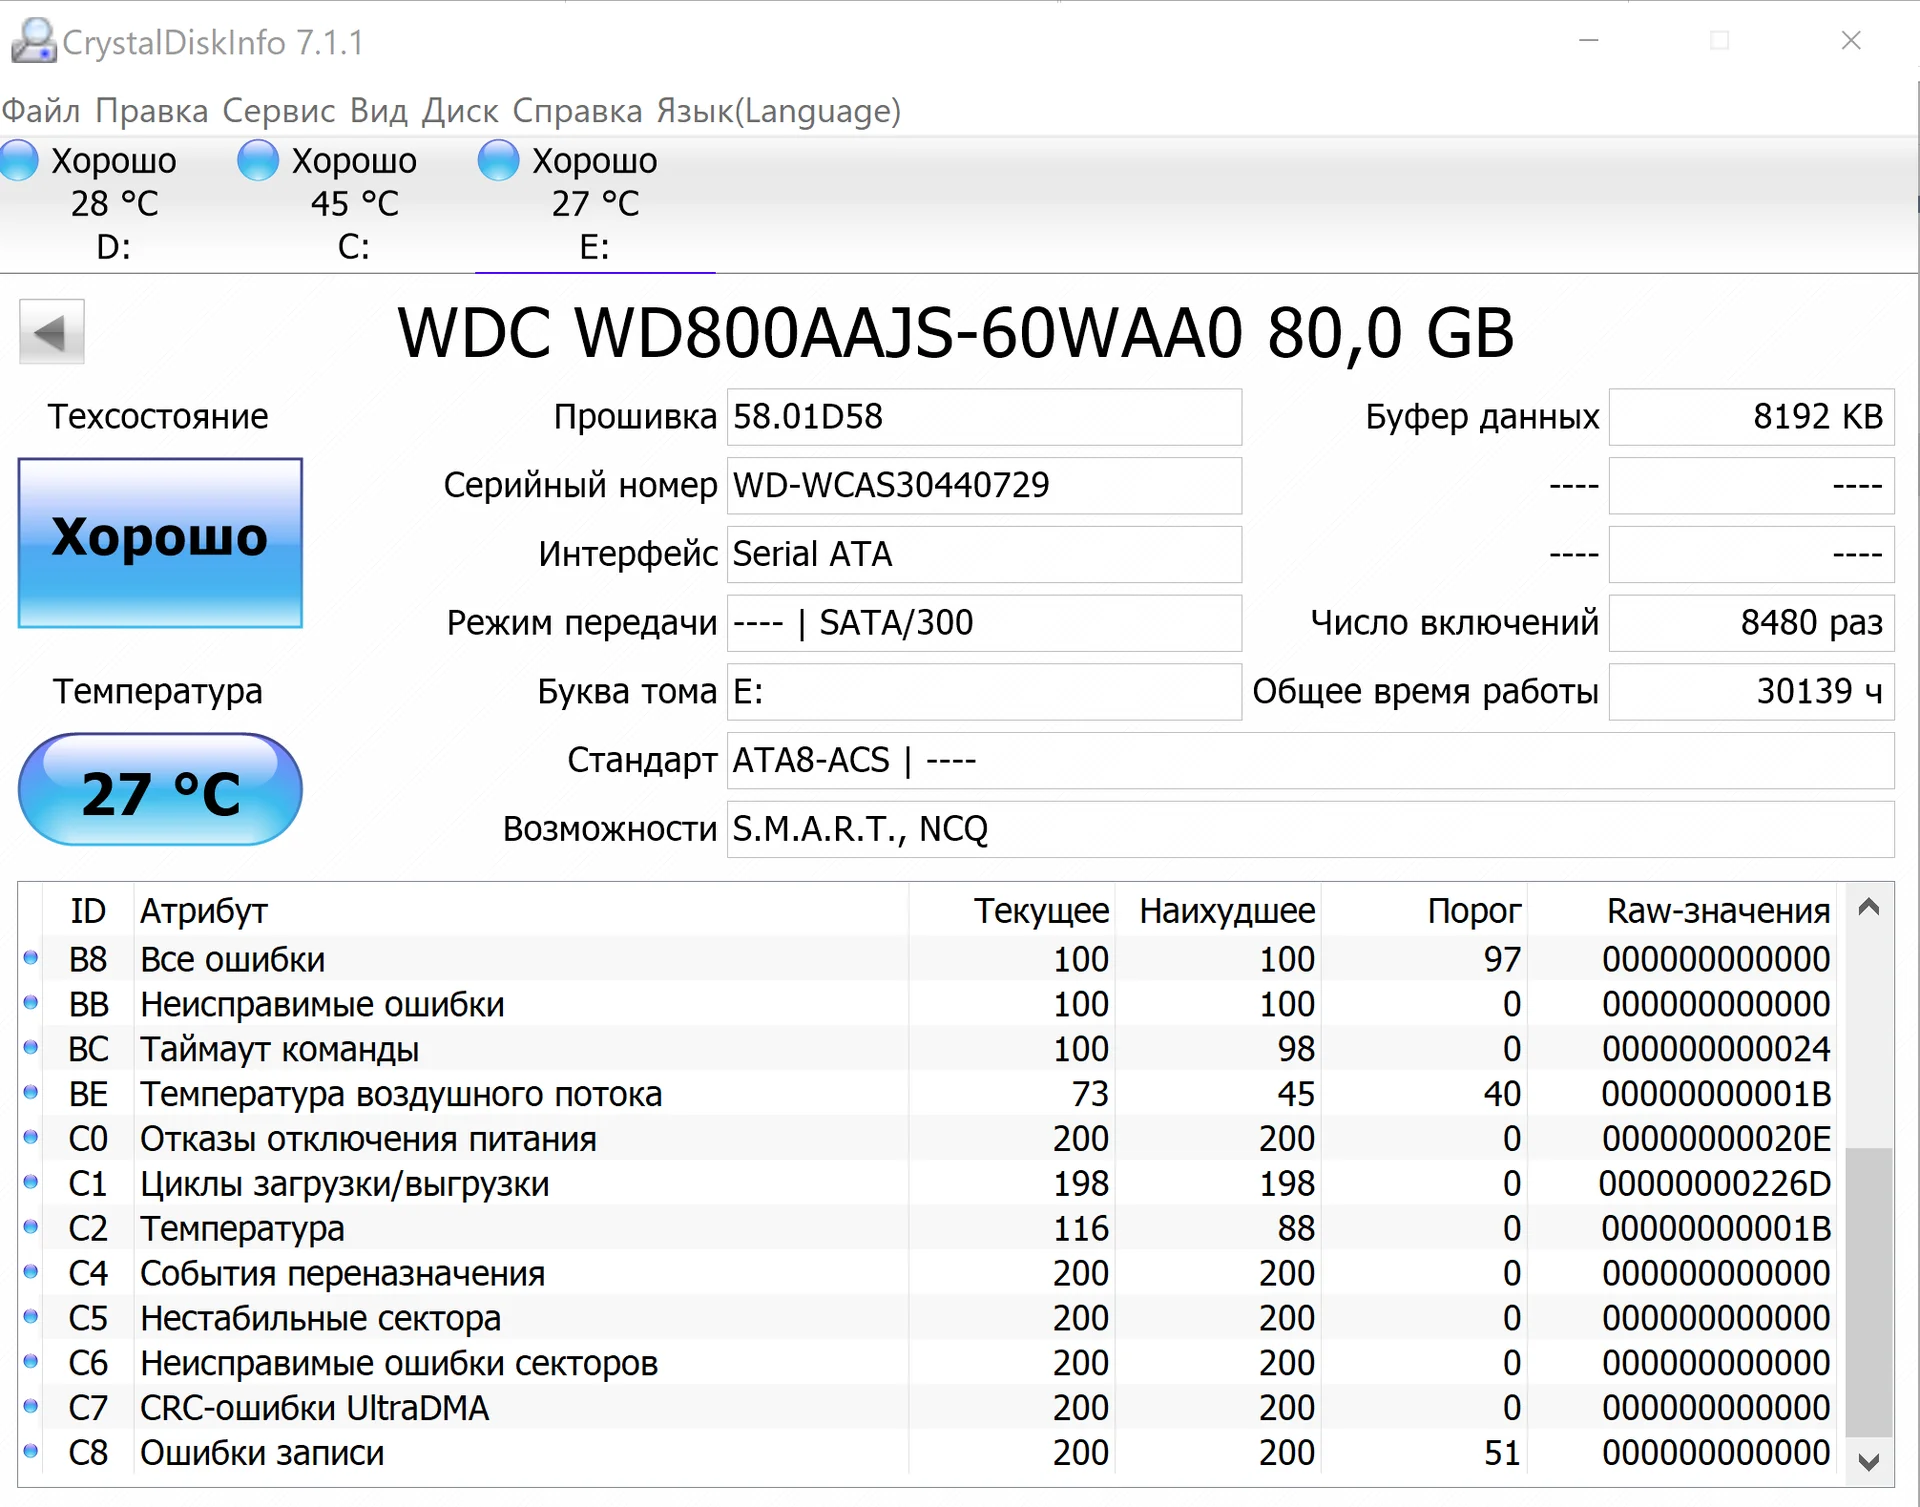1920x1507 pixels.
Task: Click the Возможности field S.M.A.R.T., NCQ
Action: (1310, 829)
